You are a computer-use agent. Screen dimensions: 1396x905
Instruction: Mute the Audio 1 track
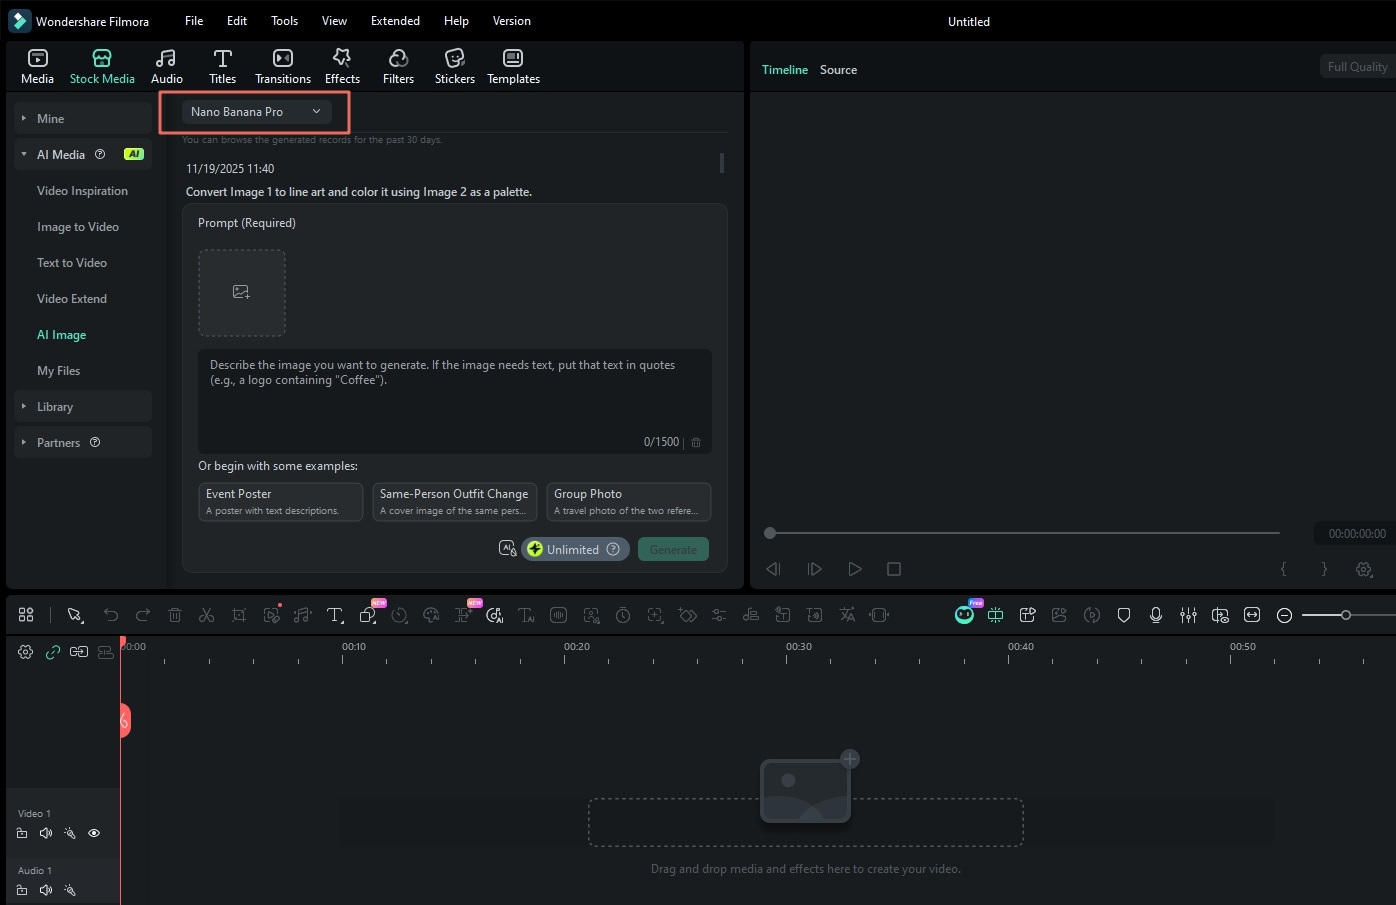tap(46, 890)
